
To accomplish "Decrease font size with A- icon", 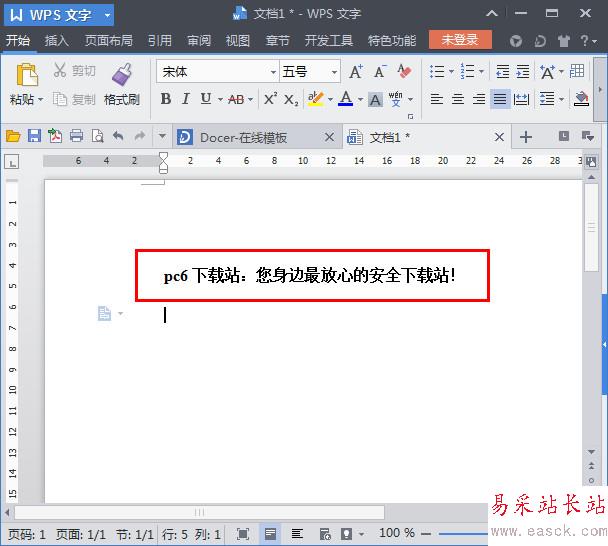I will point(380,71).
